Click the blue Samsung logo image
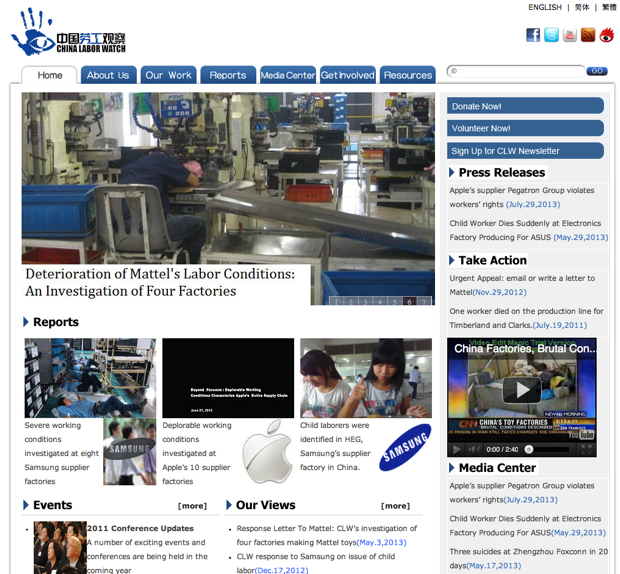620x574 pixels. (405, 448)
